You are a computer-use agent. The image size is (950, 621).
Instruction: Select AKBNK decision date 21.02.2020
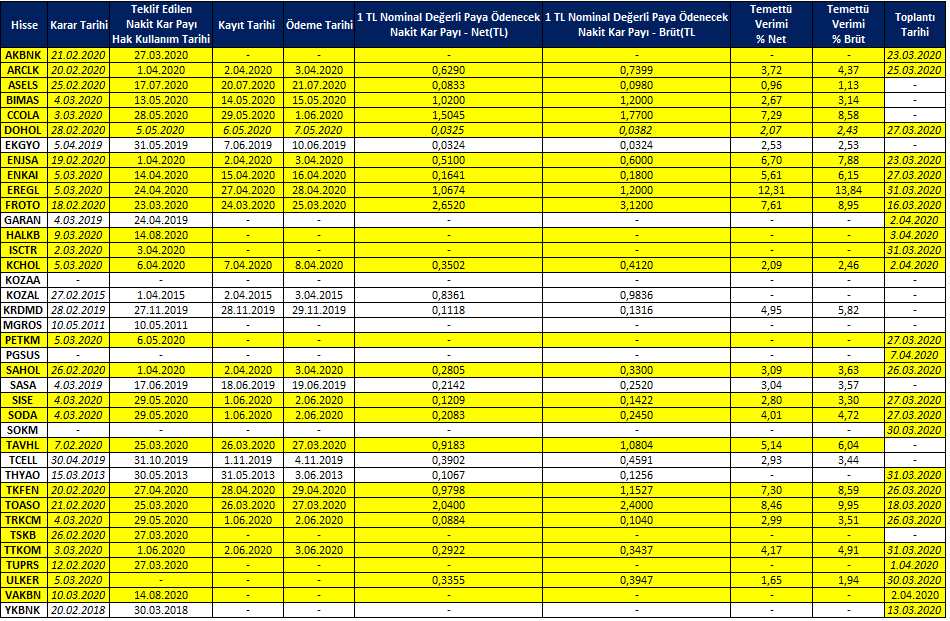click(78, 55)
